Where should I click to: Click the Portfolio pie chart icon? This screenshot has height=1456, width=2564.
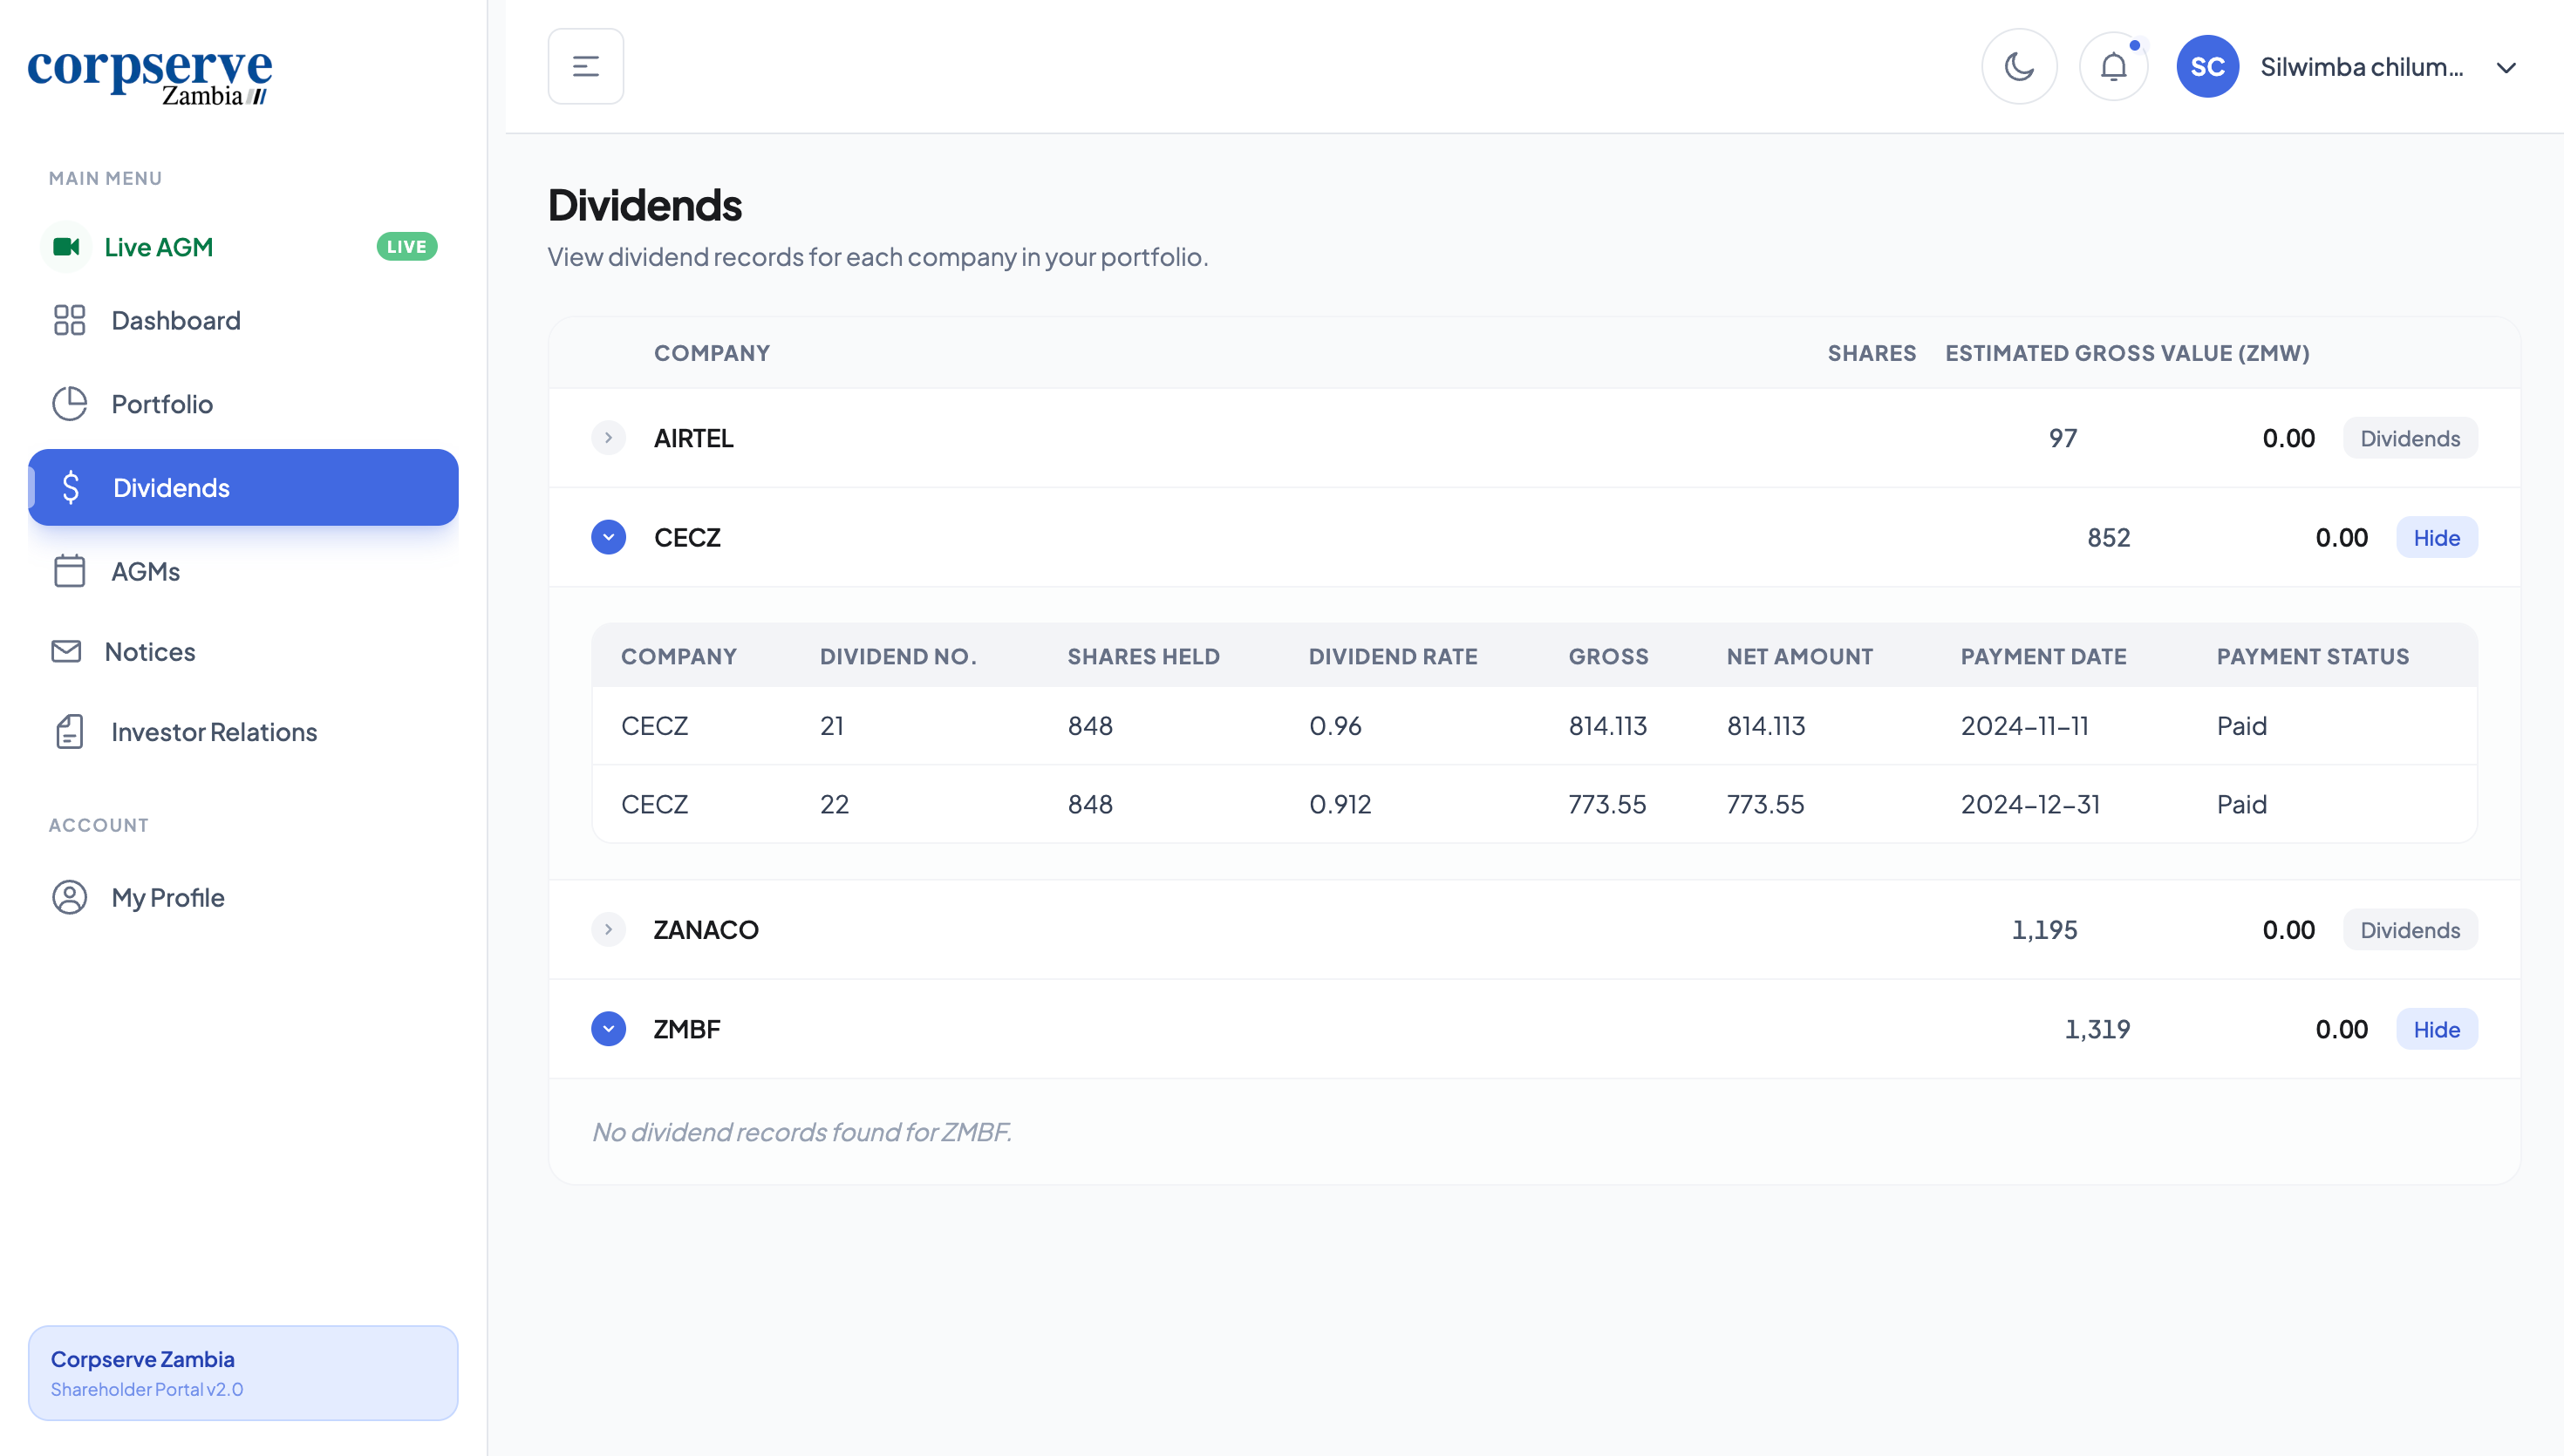69,404
